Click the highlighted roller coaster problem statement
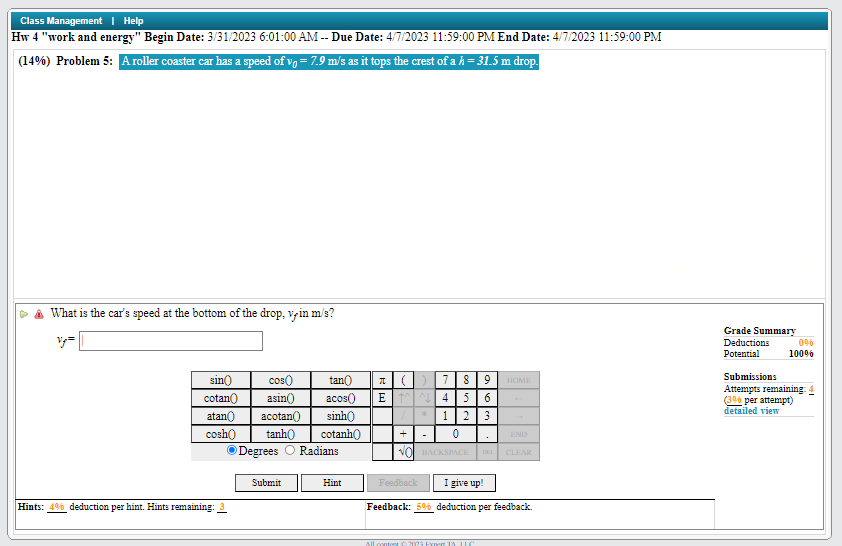 point(329,61)
